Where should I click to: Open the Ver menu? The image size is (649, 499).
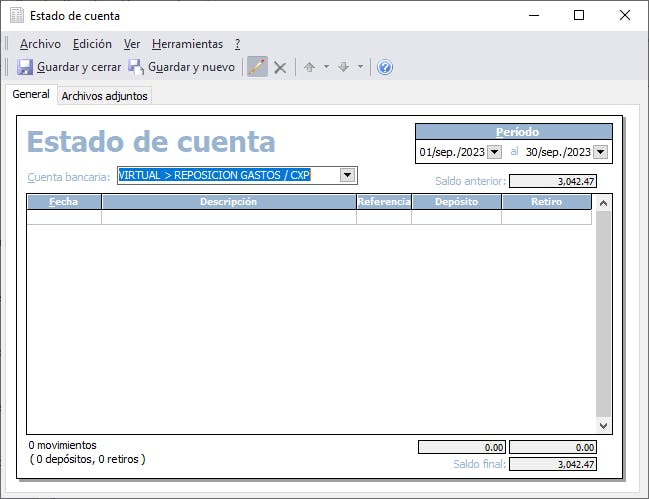132,44
